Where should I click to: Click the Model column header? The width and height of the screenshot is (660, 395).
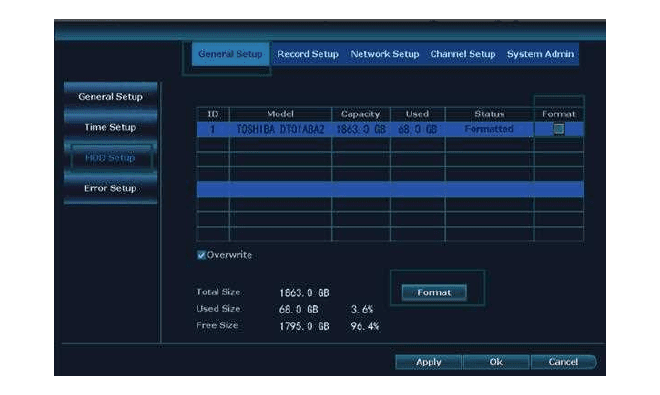tap(280, 114)
